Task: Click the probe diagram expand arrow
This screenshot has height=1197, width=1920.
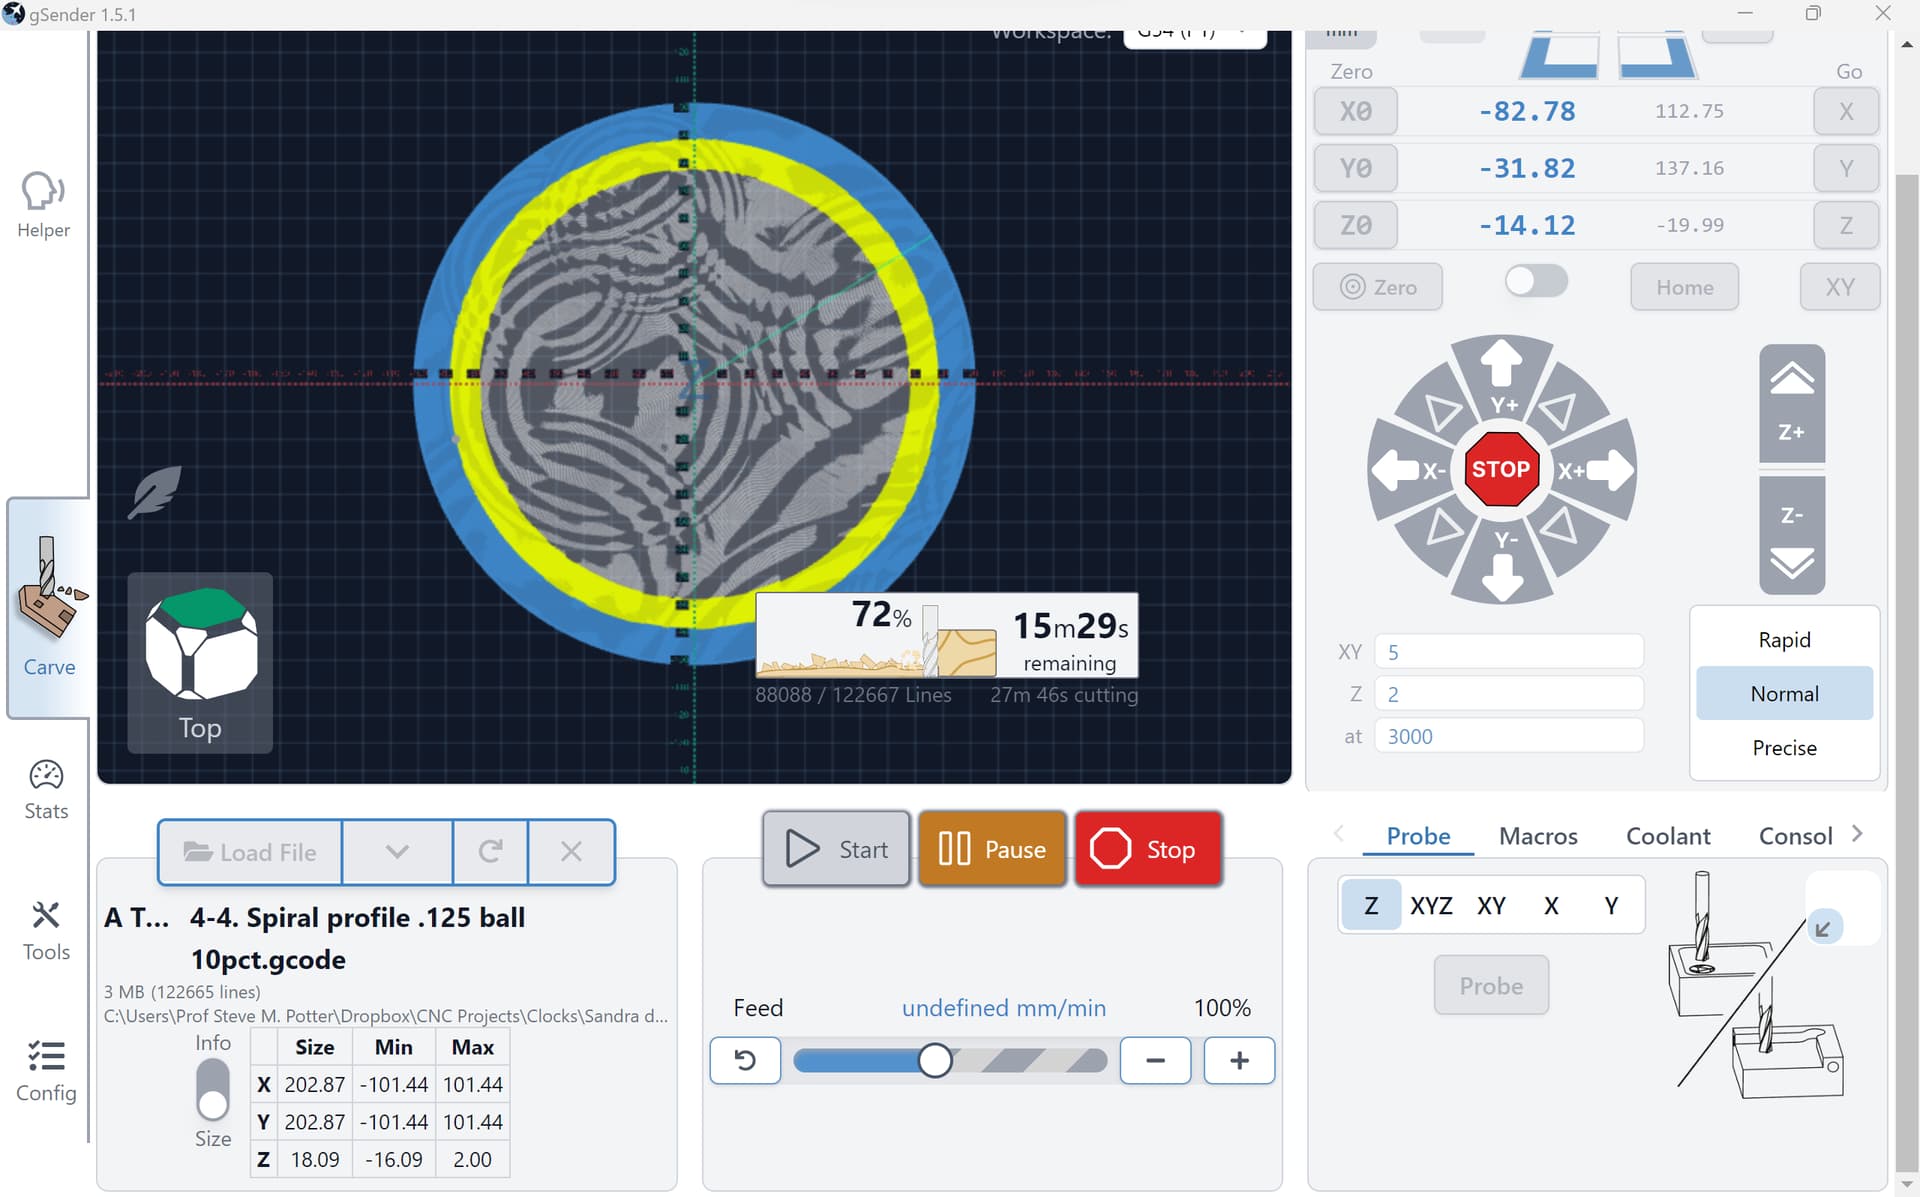Action: pos(1824,928)
